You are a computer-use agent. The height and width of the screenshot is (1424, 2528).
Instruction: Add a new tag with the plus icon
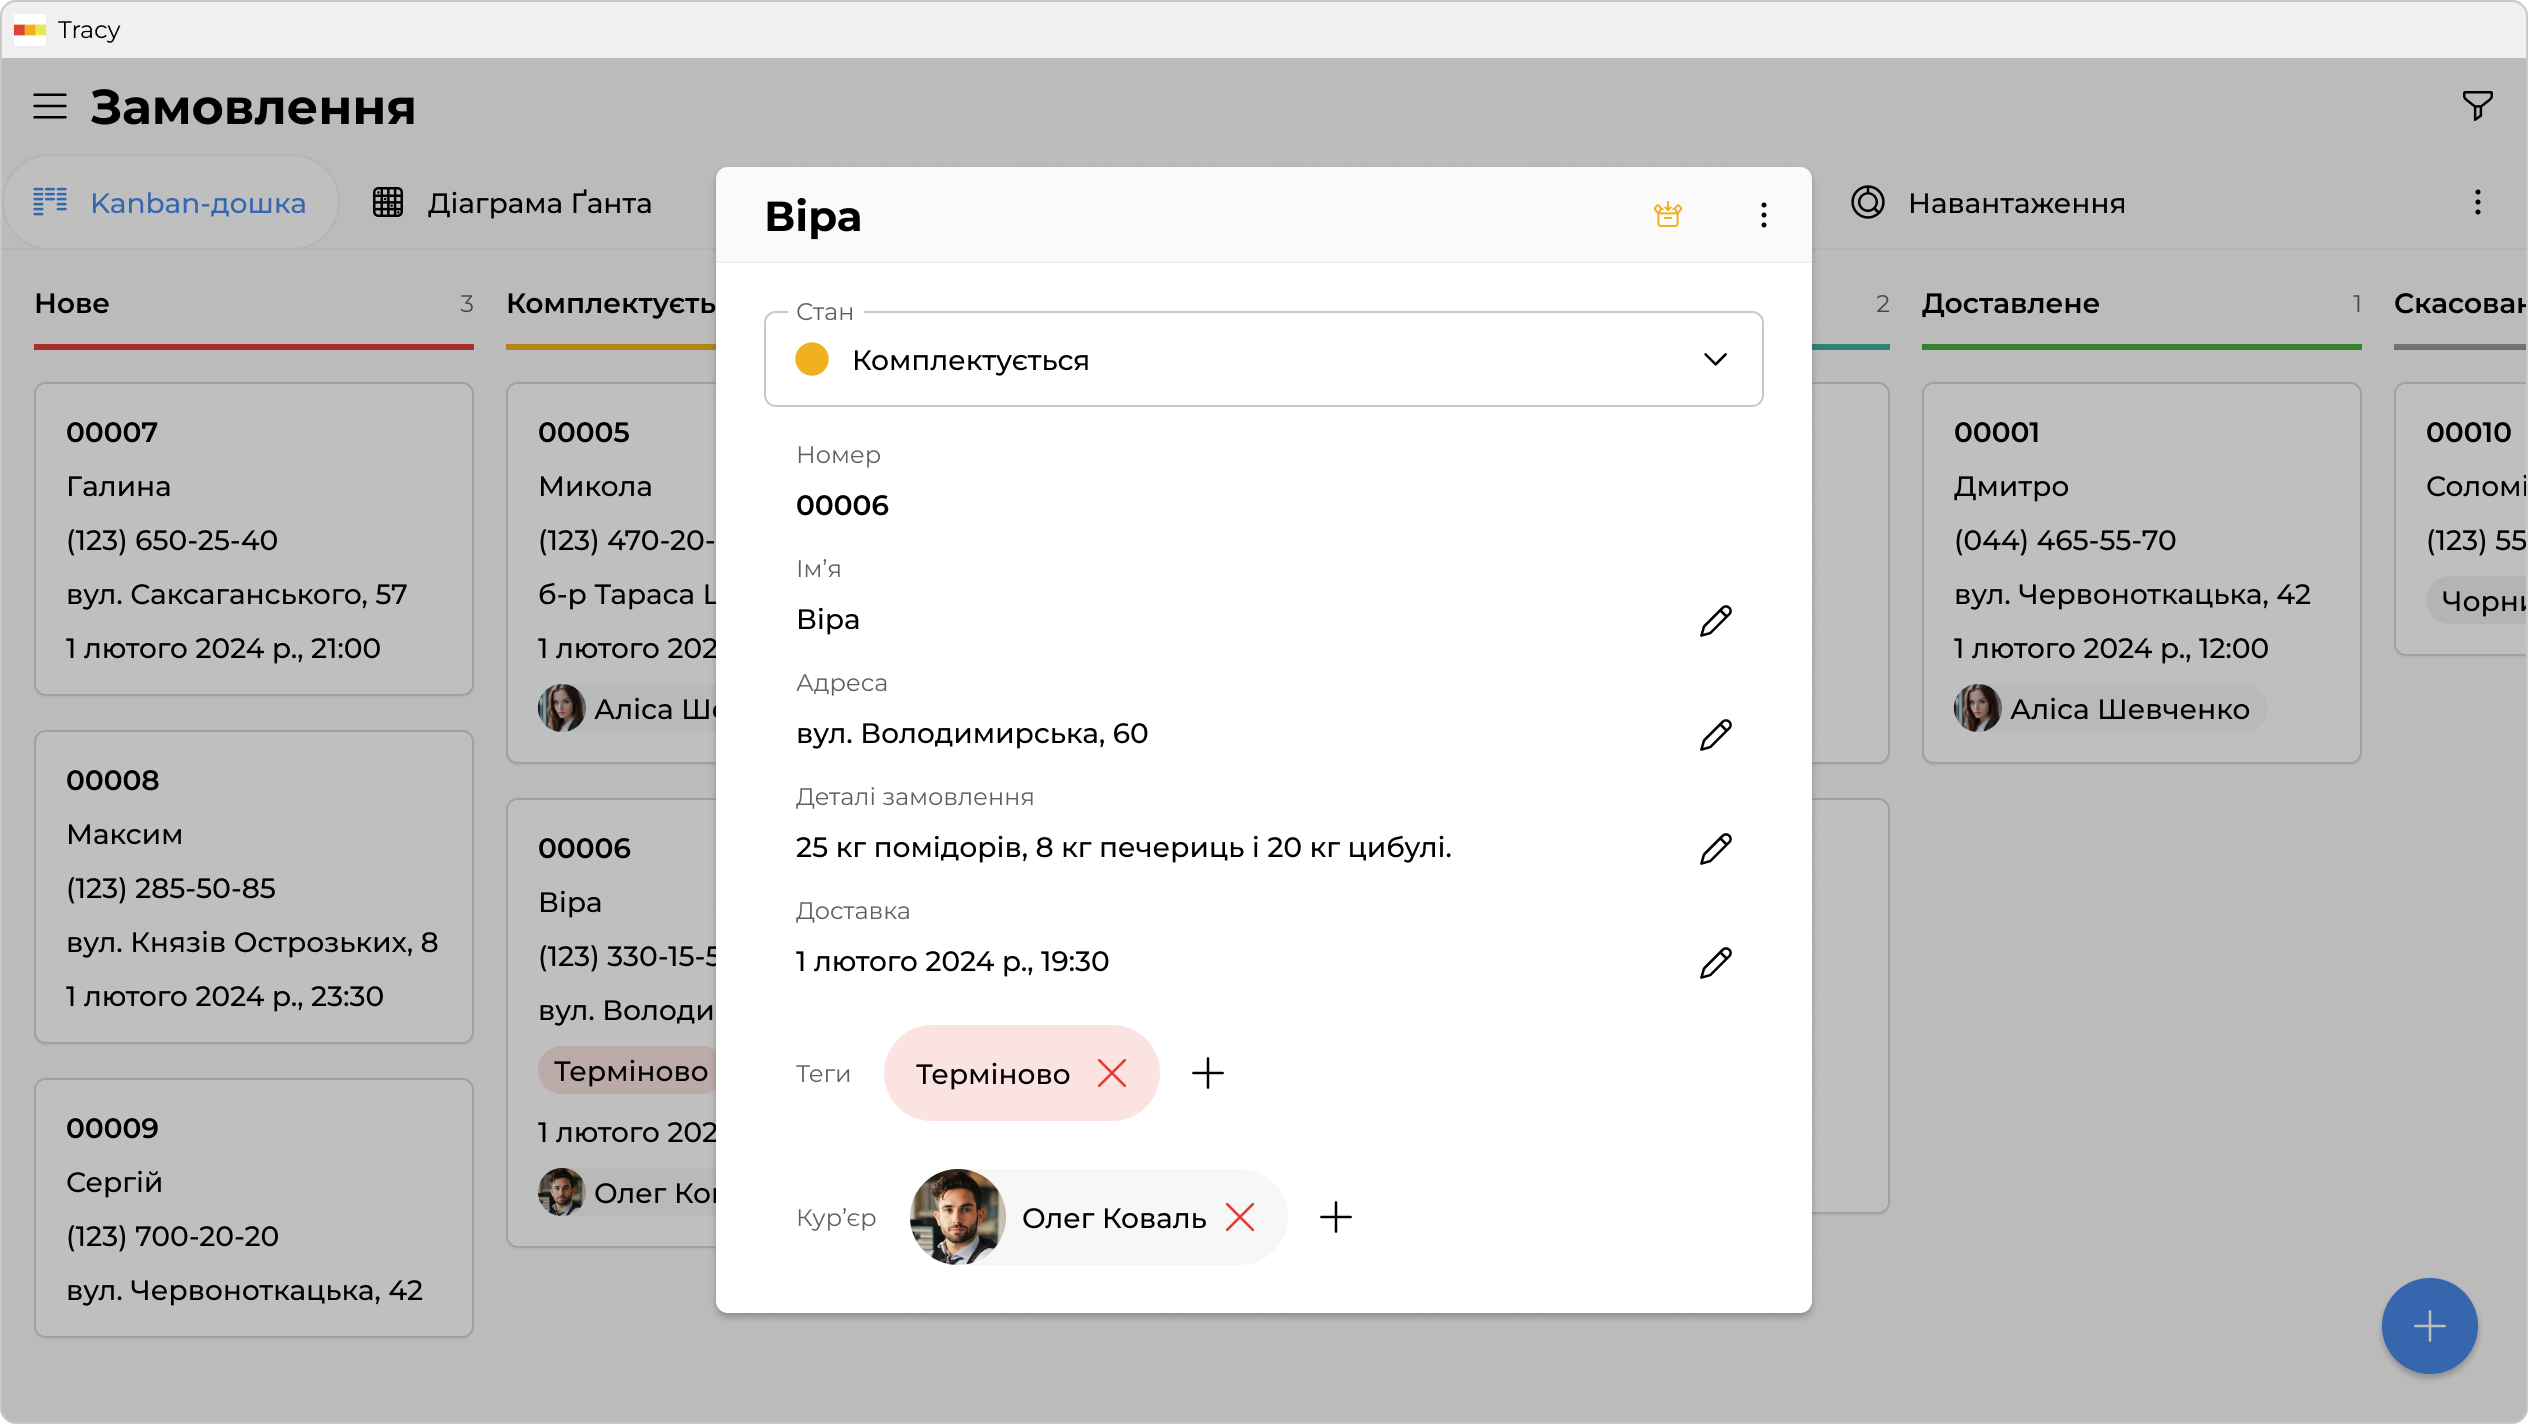point(1207,1073)
